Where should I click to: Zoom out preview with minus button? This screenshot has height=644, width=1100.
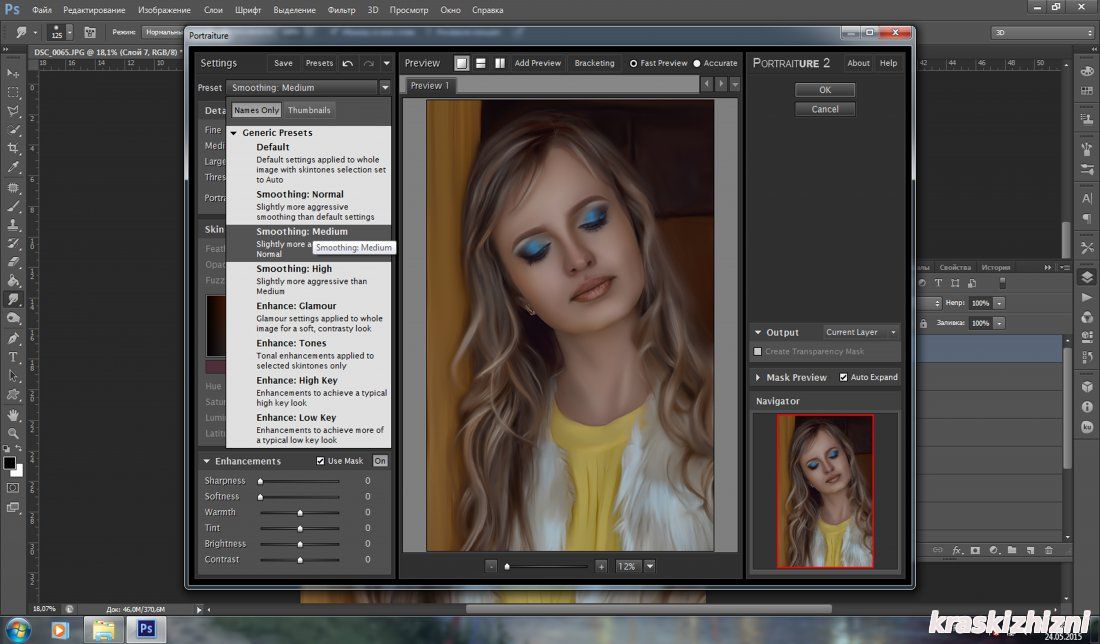(x=491, y=566)
